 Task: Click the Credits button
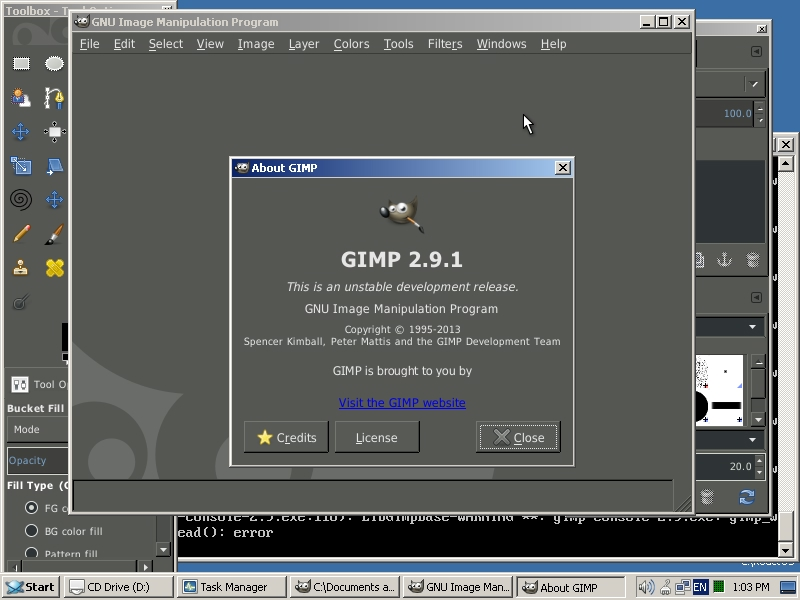[x=286, y=437]
